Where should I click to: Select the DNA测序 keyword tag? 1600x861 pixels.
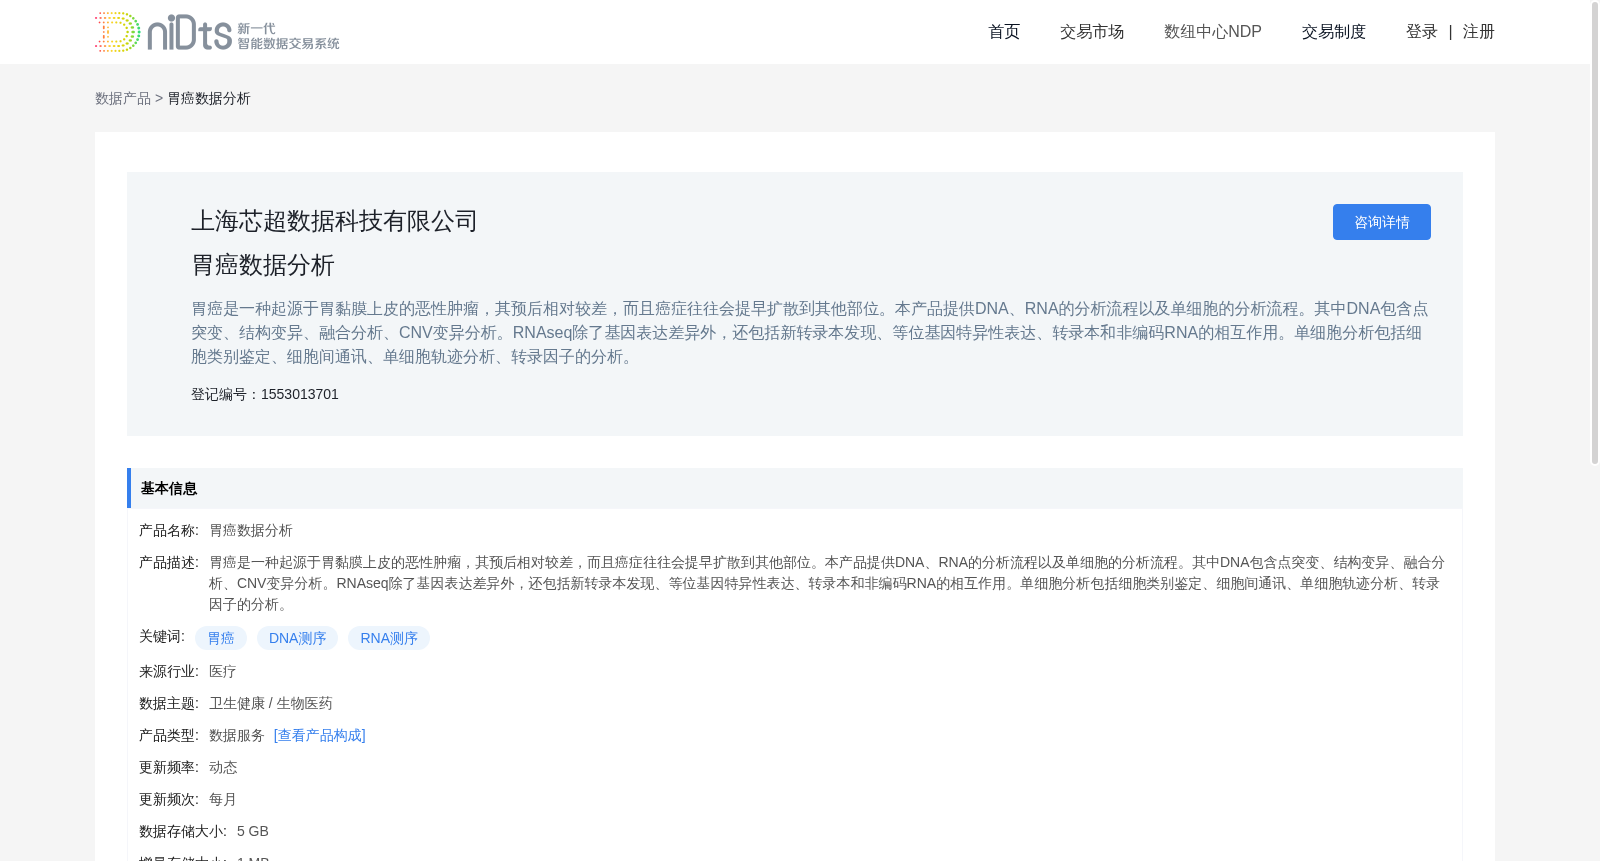(x=297, y=638)
